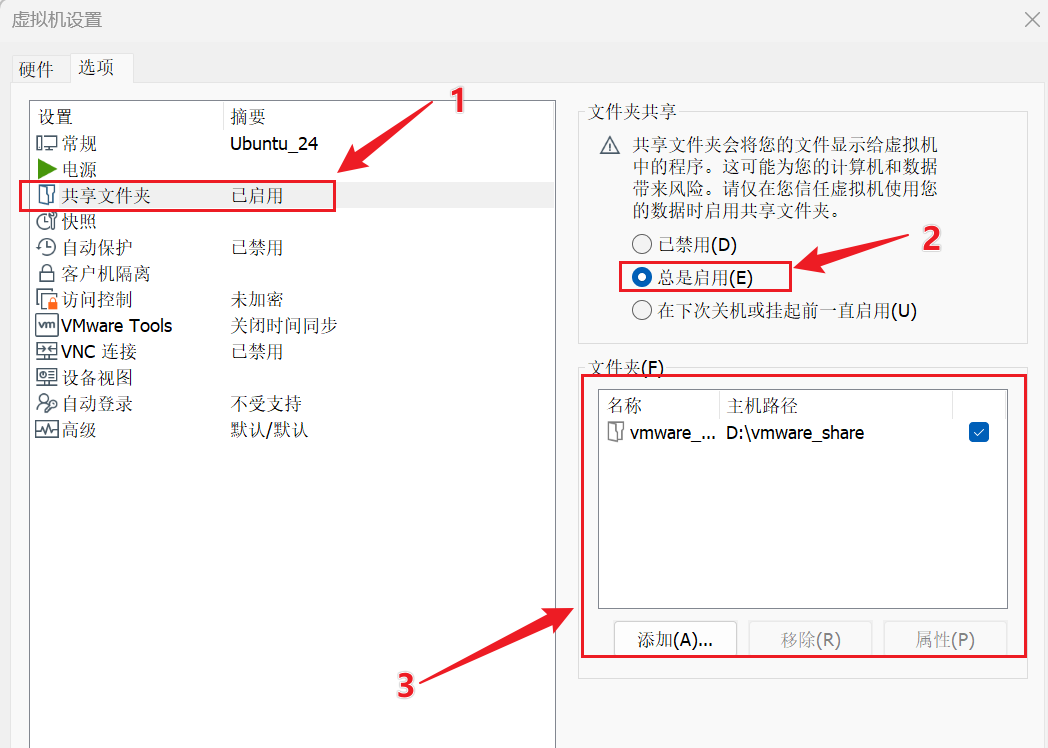The width and height of the screenshot is (1048, 748).
Task: Select the 电源 settings row label
Action: click(80, 170)
